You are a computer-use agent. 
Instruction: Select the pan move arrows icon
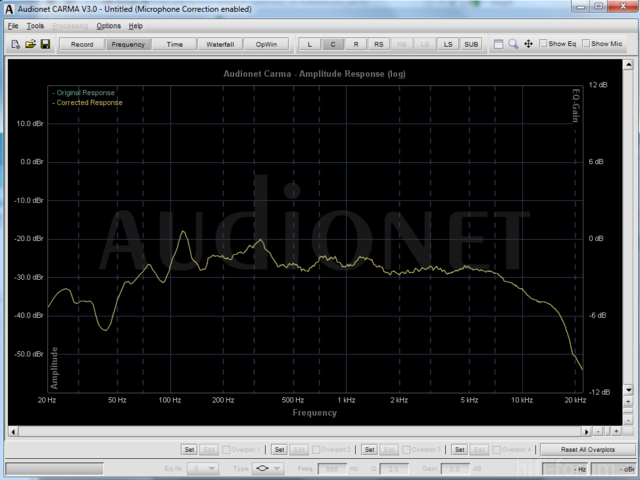527,44
